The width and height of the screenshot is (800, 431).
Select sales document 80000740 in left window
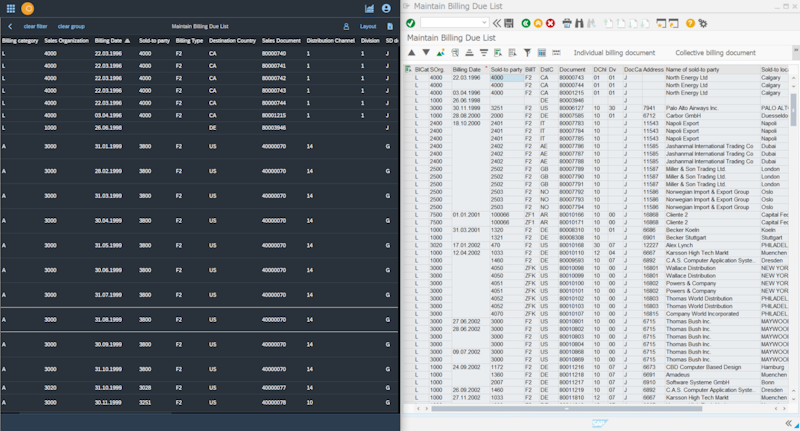pyautogui.click(x=273, y=54)
